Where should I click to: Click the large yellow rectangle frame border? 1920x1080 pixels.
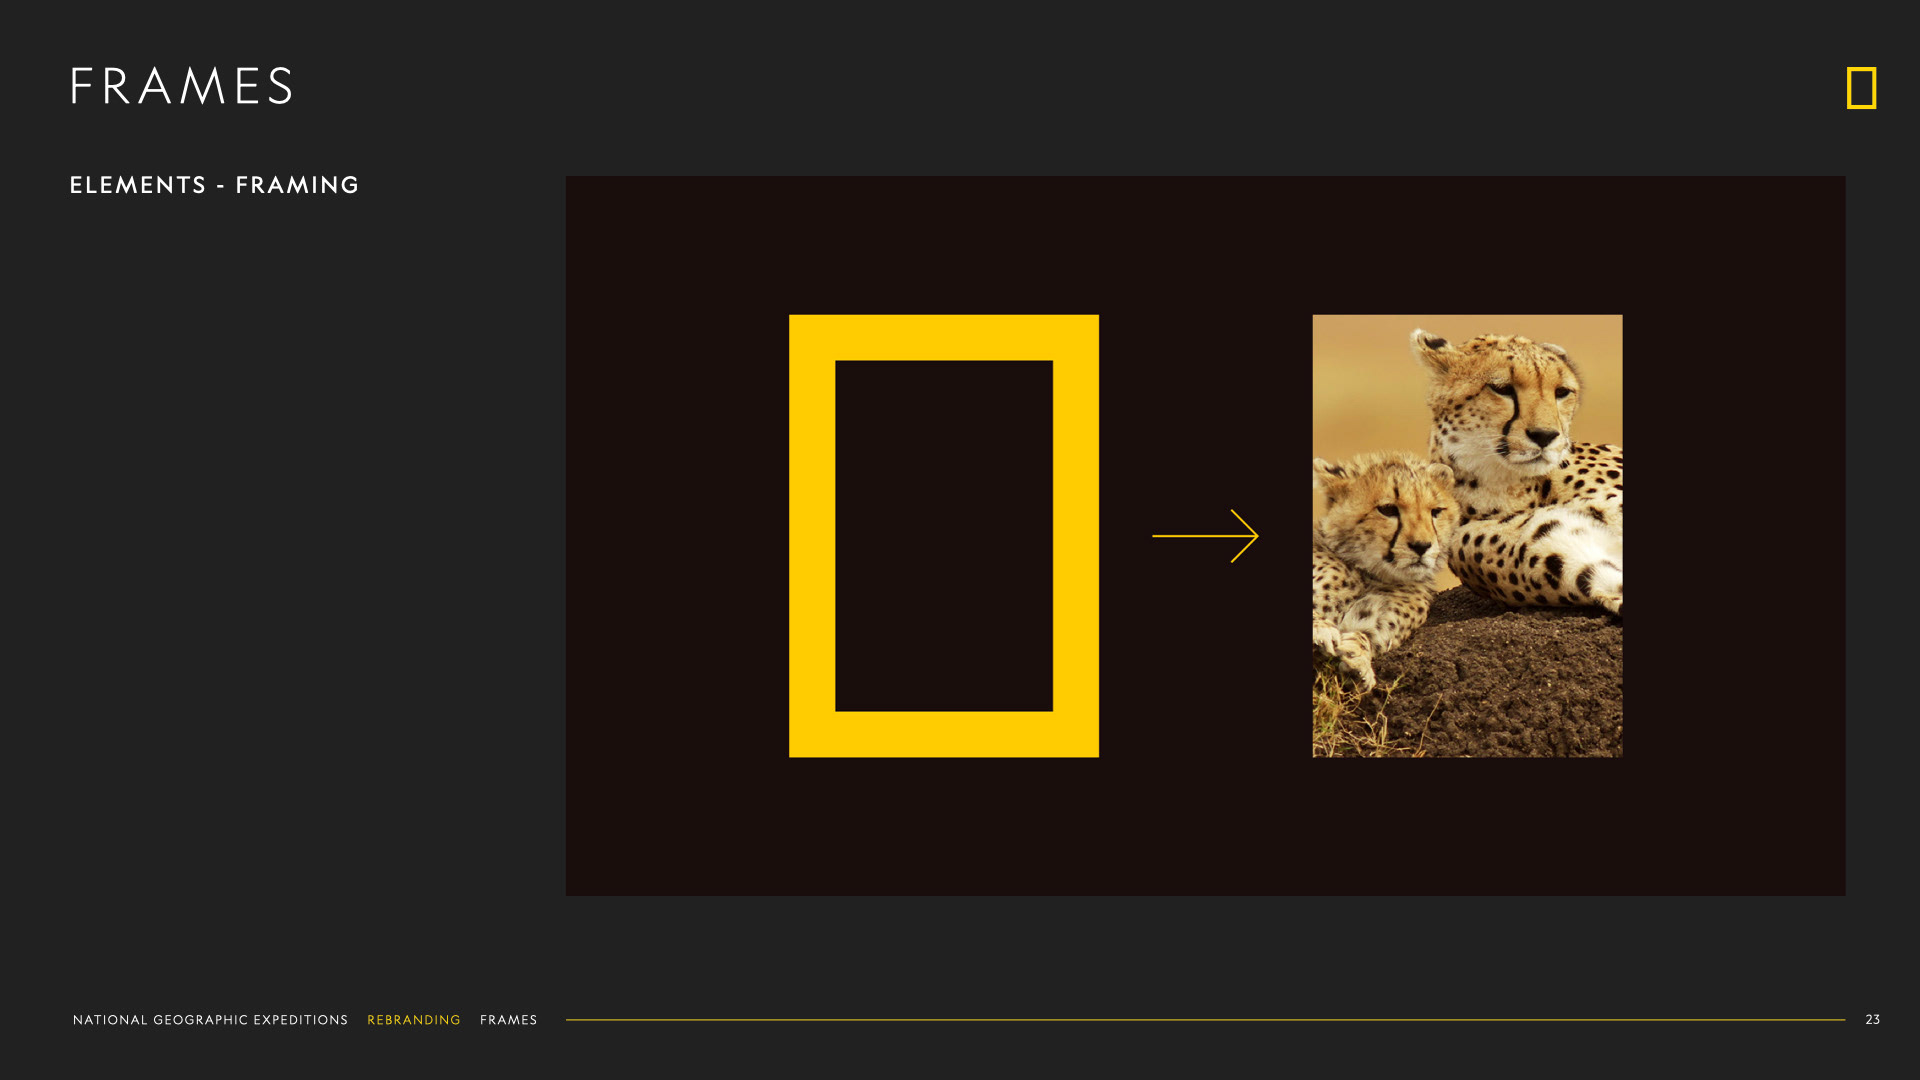point(811,536)
